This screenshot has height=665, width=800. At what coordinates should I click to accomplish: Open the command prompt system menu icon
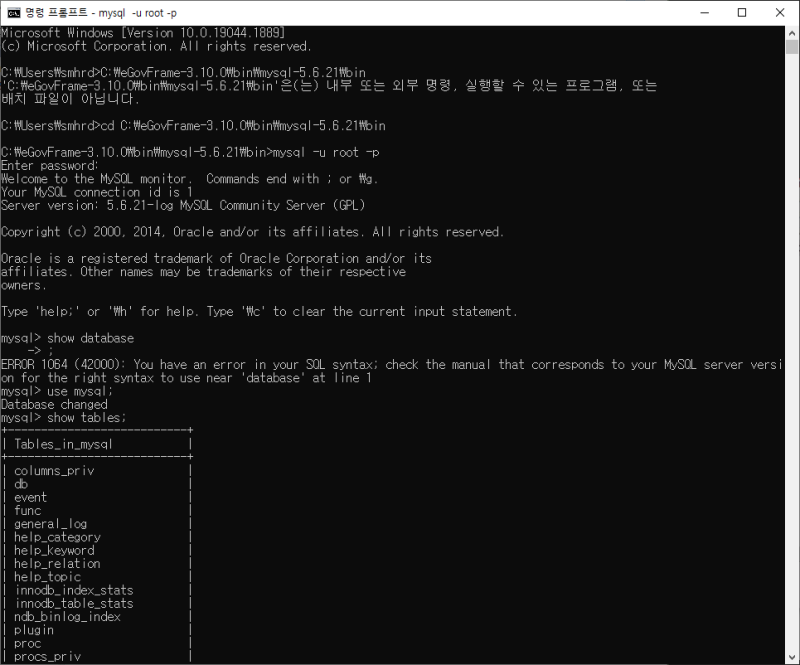click(14, 13)
